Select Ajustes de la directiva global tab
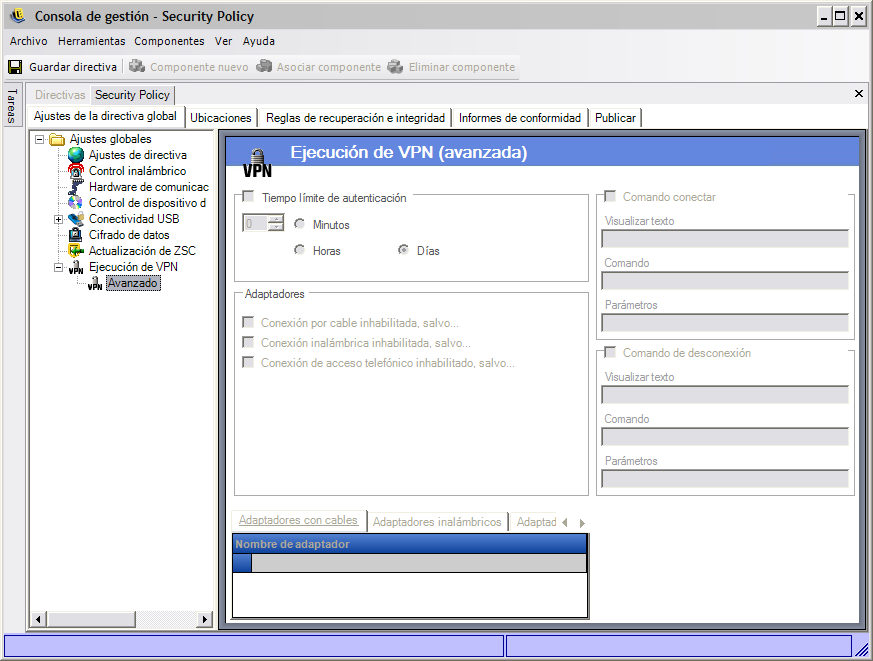Image resolution: width=873 pixels, height=661 pixels. [105, 116]
